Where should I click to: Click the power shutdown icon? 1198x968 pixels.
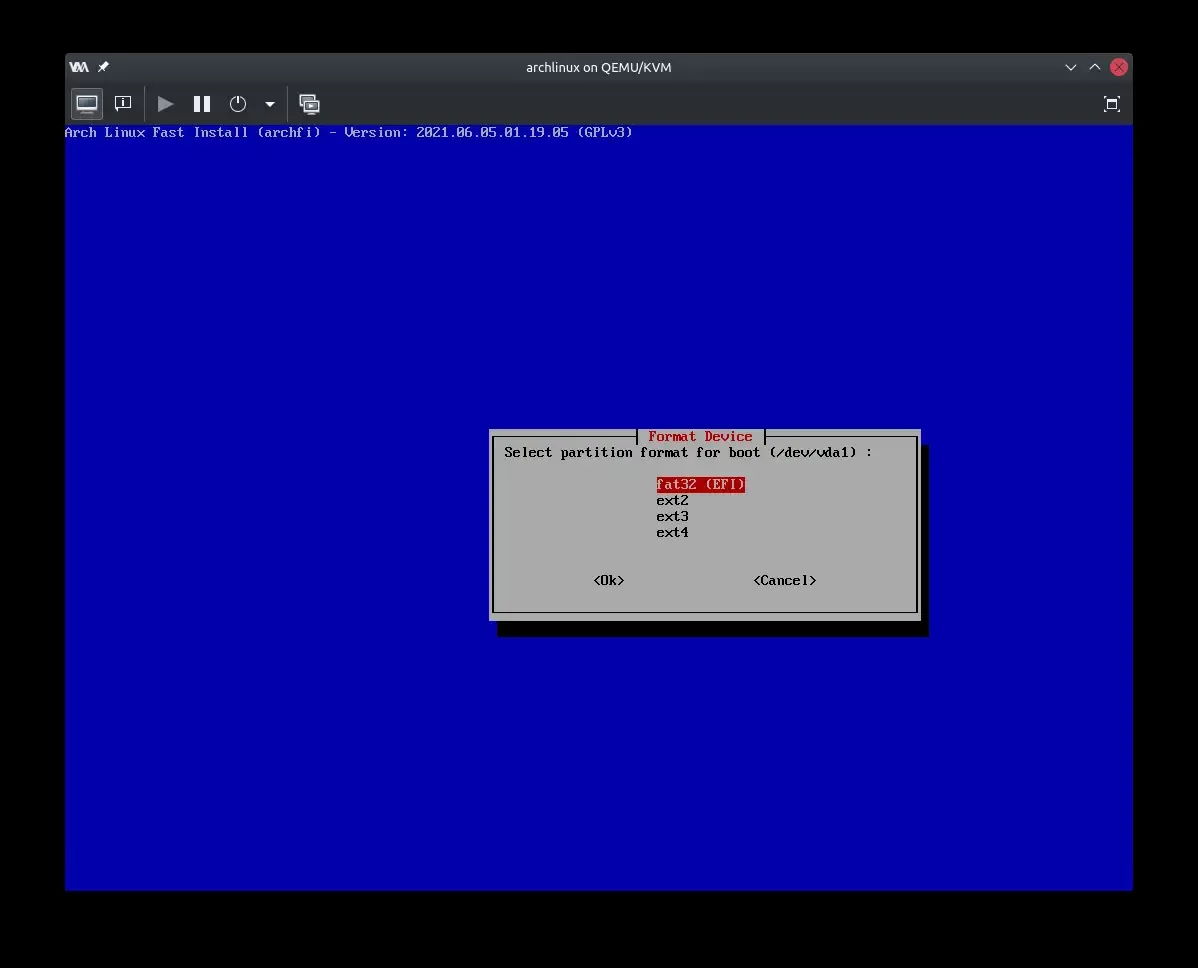pos(238,104)
